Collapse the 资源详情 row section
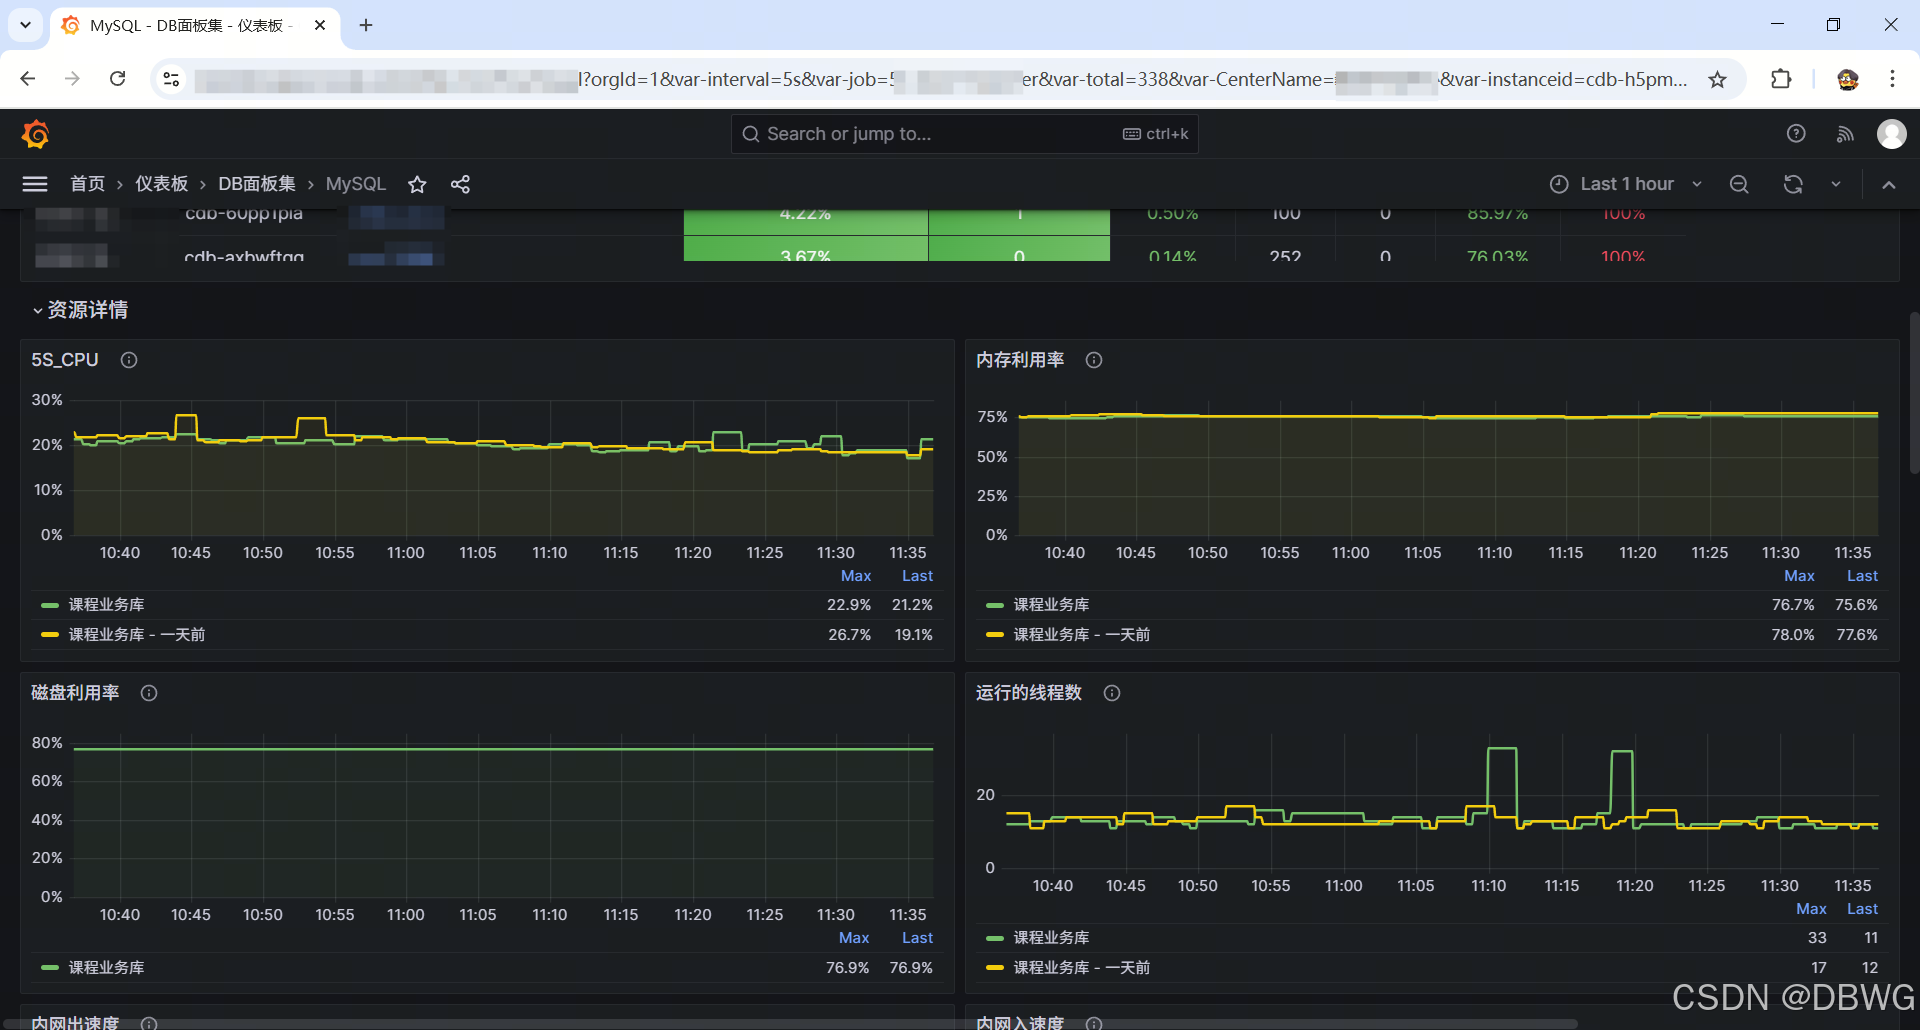The image size is (1920, 1030). click(x=80, y=310)
